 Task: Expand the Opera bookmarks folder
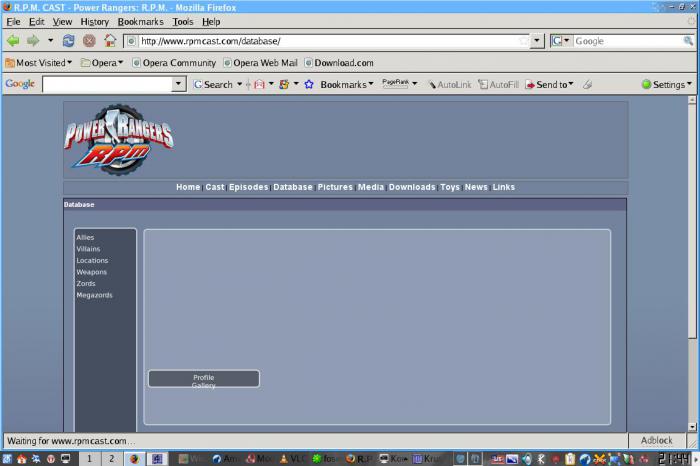pyautogui.click(x=102, y=63)
